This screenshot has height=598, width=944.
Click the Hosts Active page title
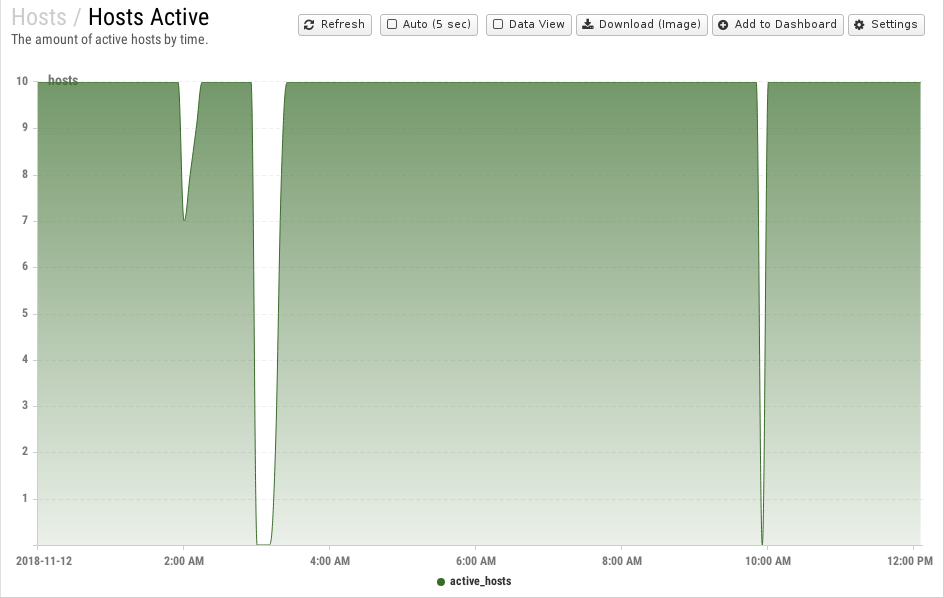coord(149,17)
